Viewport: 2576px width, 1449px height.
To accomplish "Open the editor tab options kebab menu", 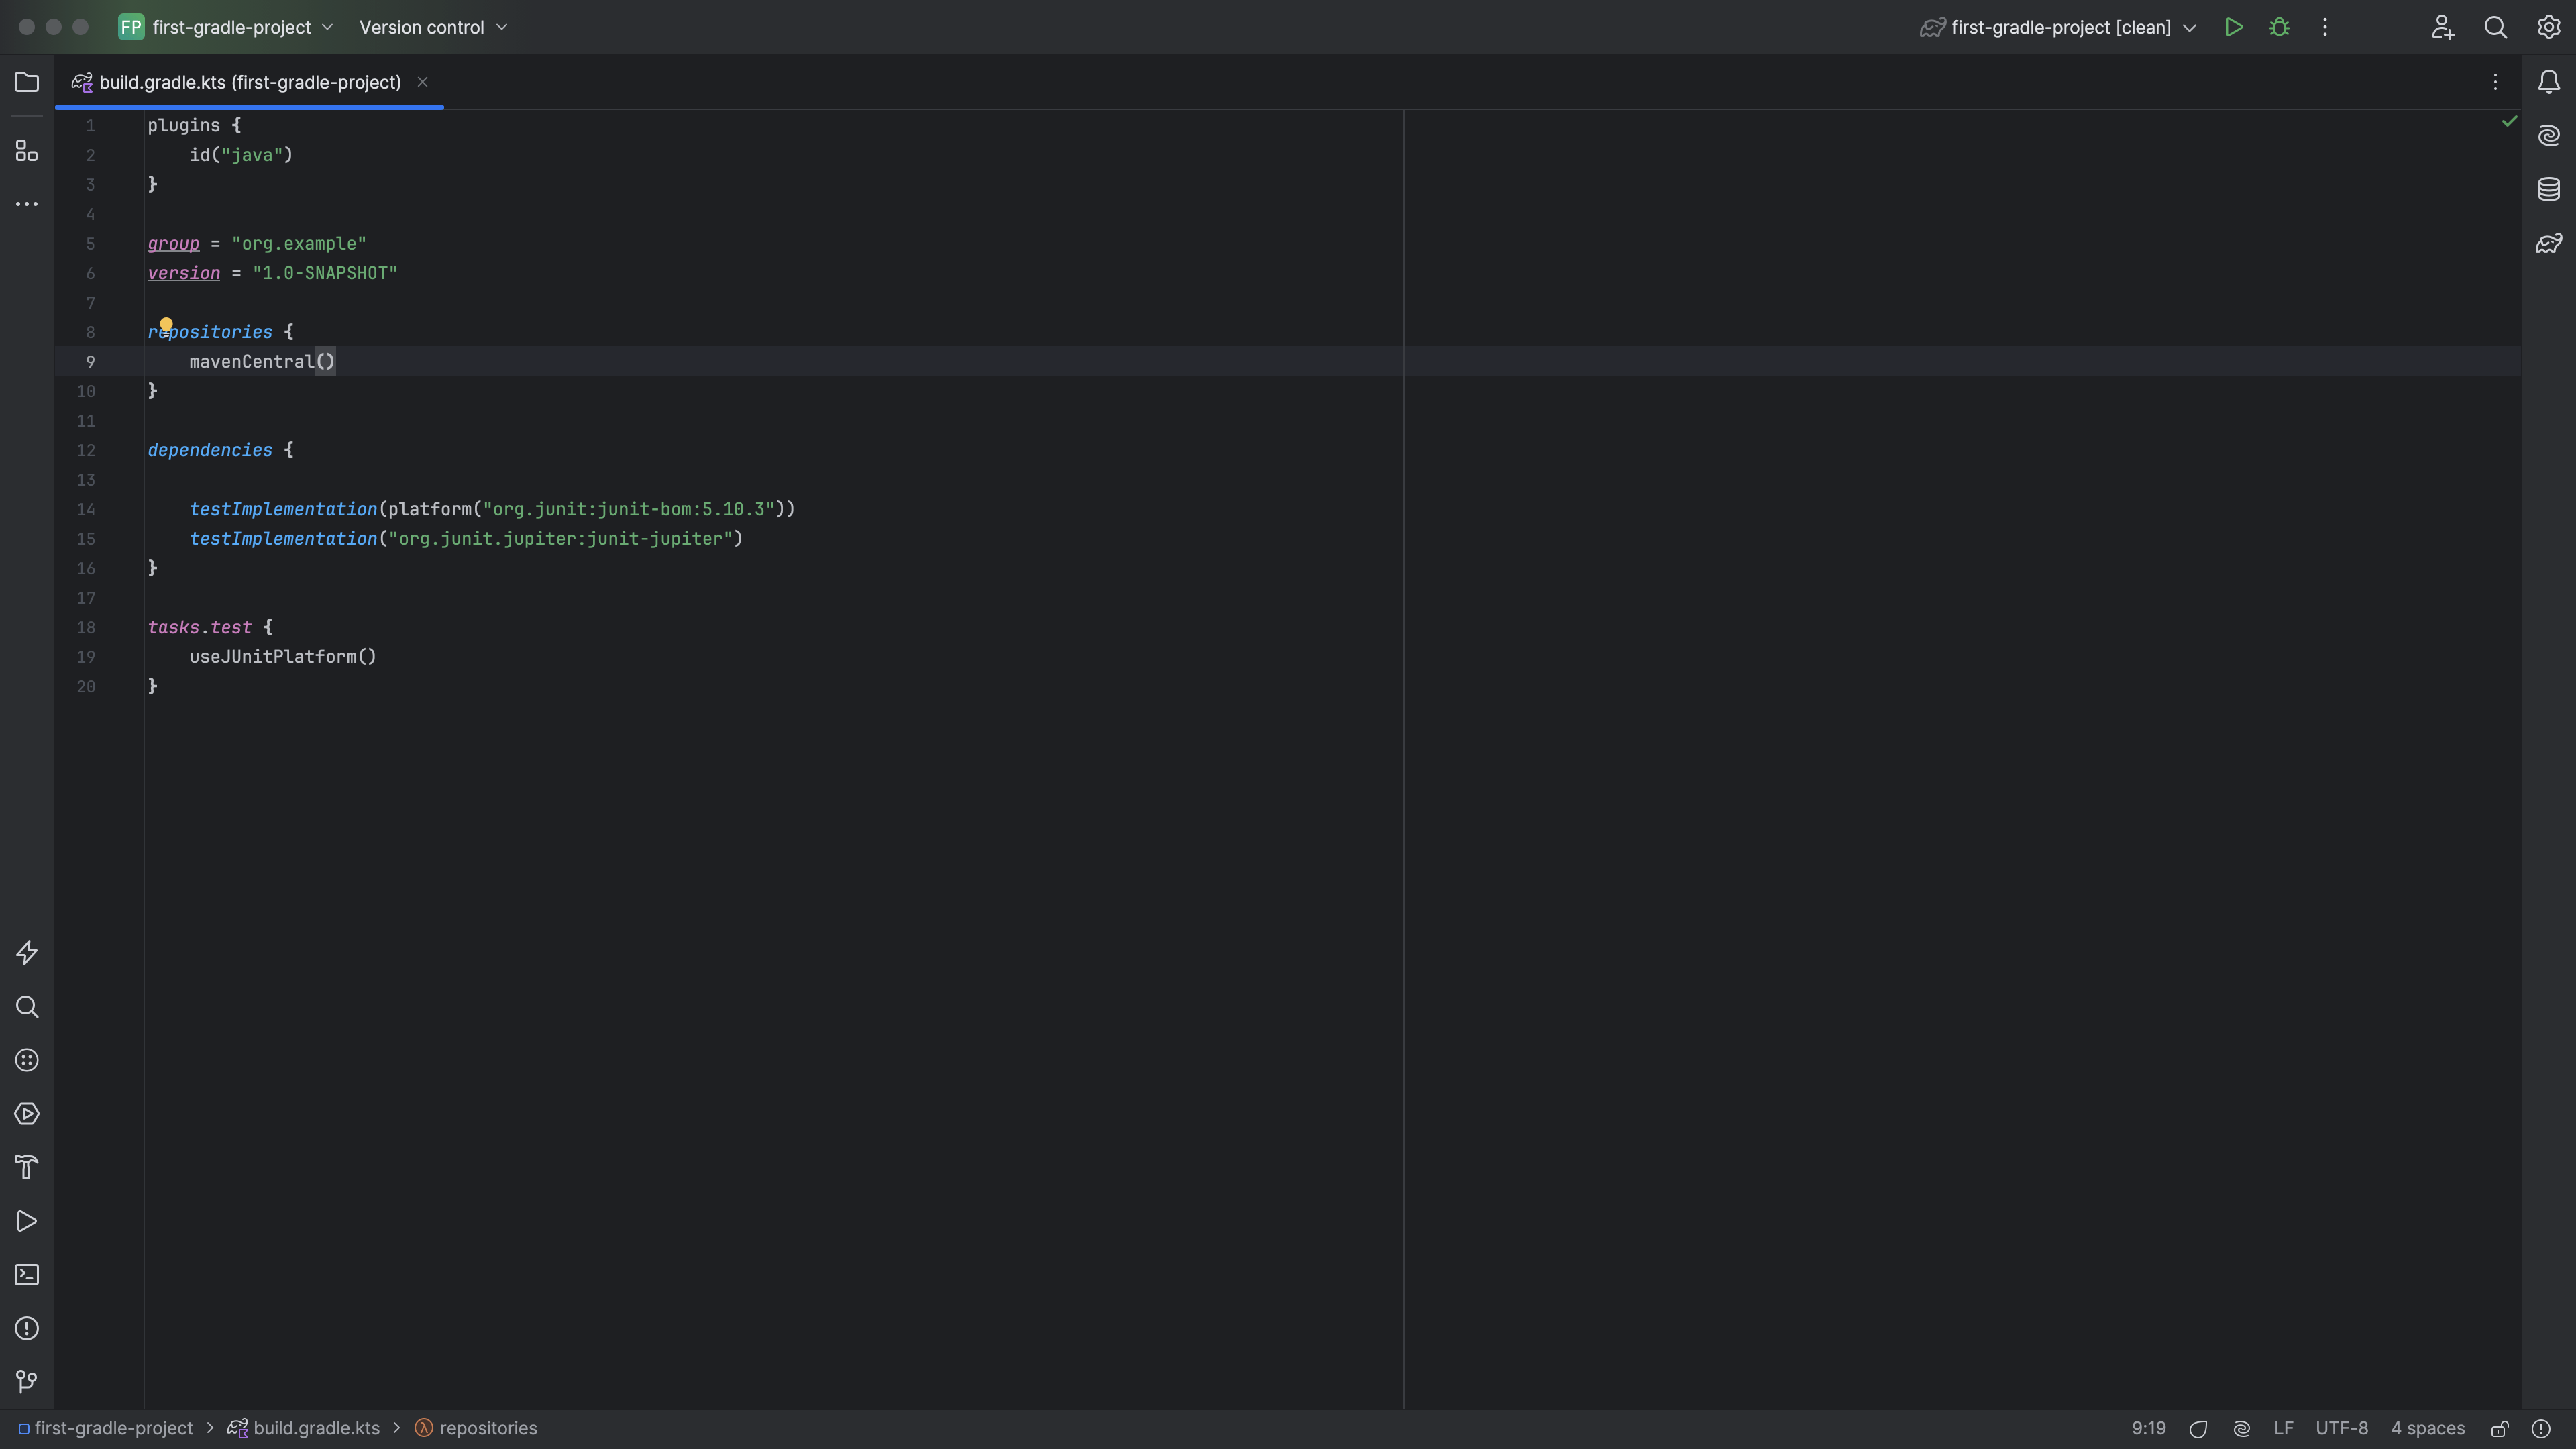I will point(2495,82).
